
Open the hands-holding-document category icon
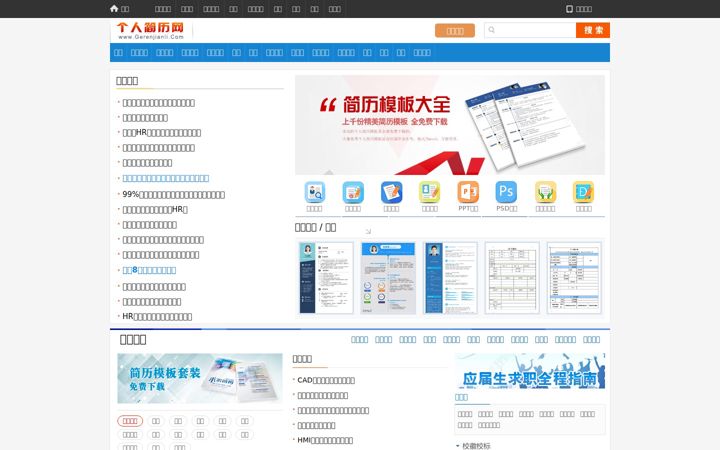[546, 192]
